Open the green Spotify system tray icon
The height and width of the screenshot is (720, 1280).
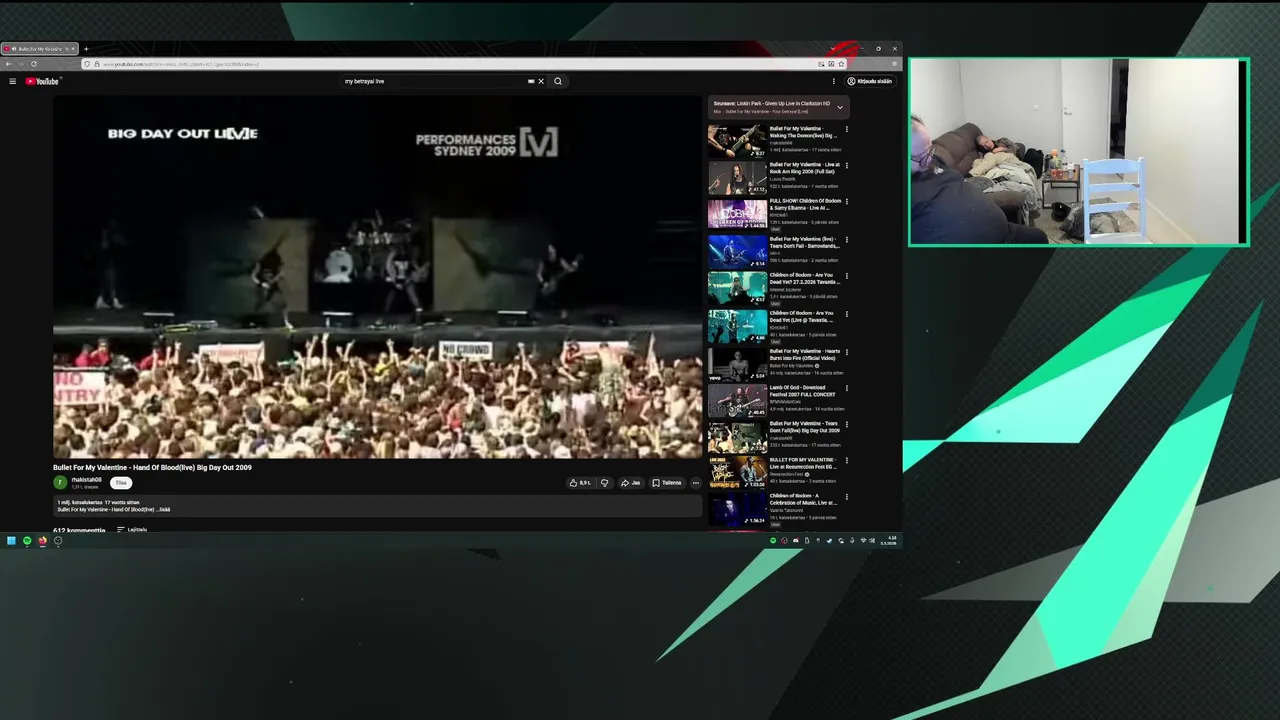click(773, 541)
